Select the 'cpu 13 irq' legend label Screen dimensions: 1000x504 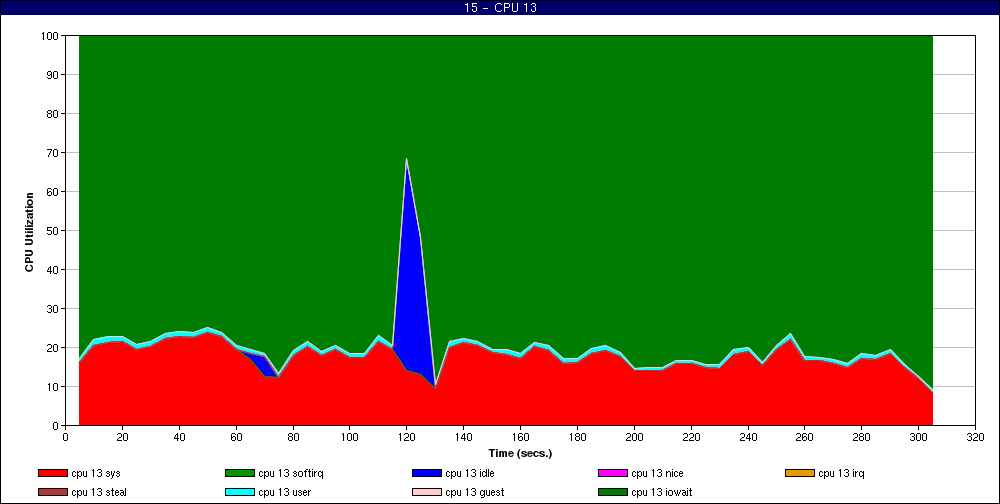click(841, 473)
